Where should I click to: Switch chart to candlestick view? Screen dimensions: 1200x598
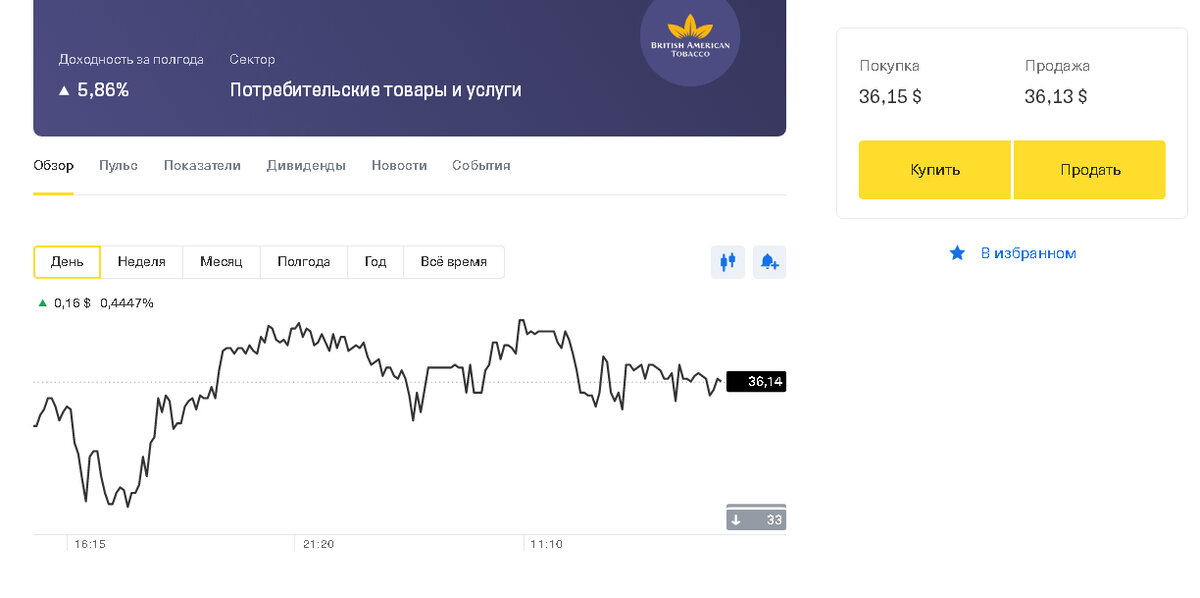point(728,261)
